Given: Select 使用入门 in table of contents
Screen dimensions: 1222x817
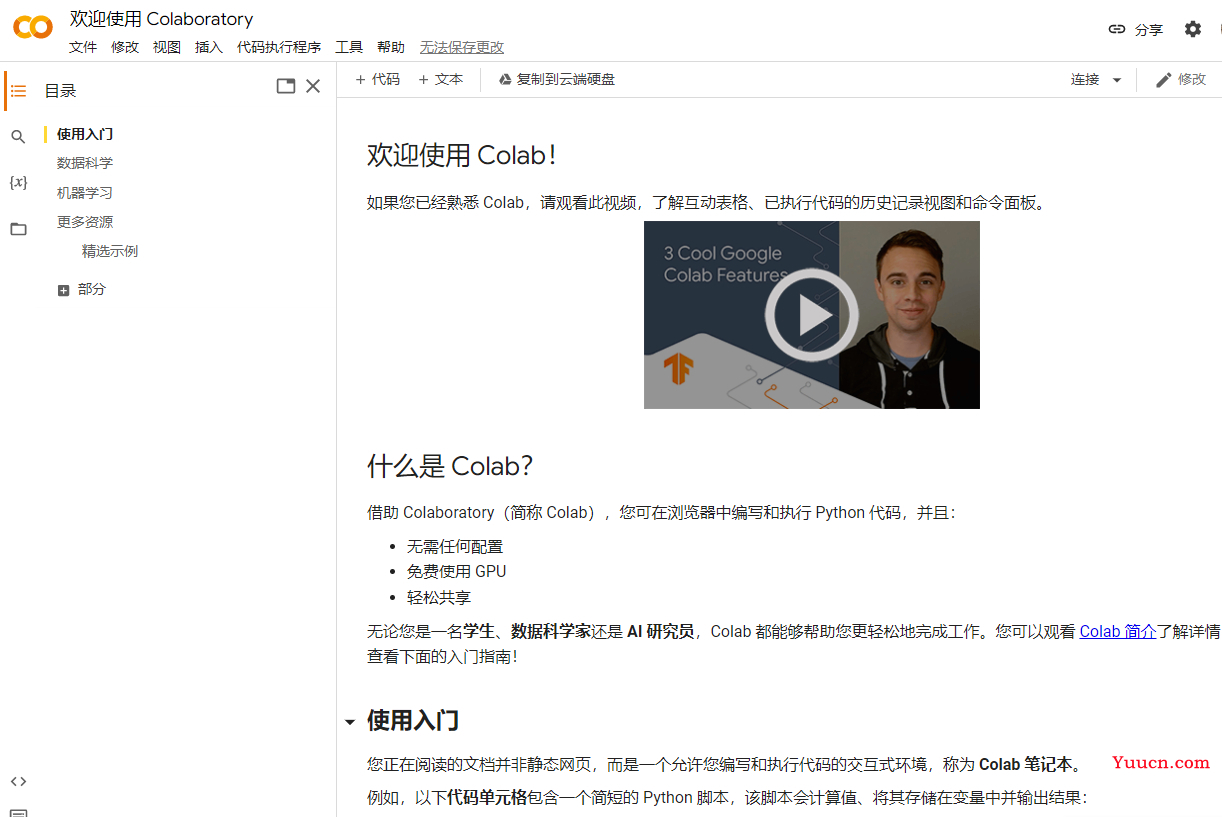Looking at the screenshot, I should coord(85,134).
